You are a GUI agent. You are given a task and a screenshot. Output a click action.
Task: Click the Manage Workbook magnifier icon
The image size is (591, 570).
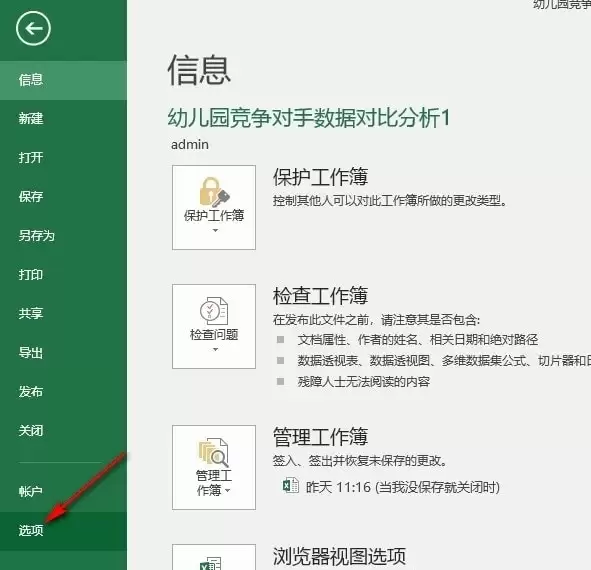coord(214,452)
